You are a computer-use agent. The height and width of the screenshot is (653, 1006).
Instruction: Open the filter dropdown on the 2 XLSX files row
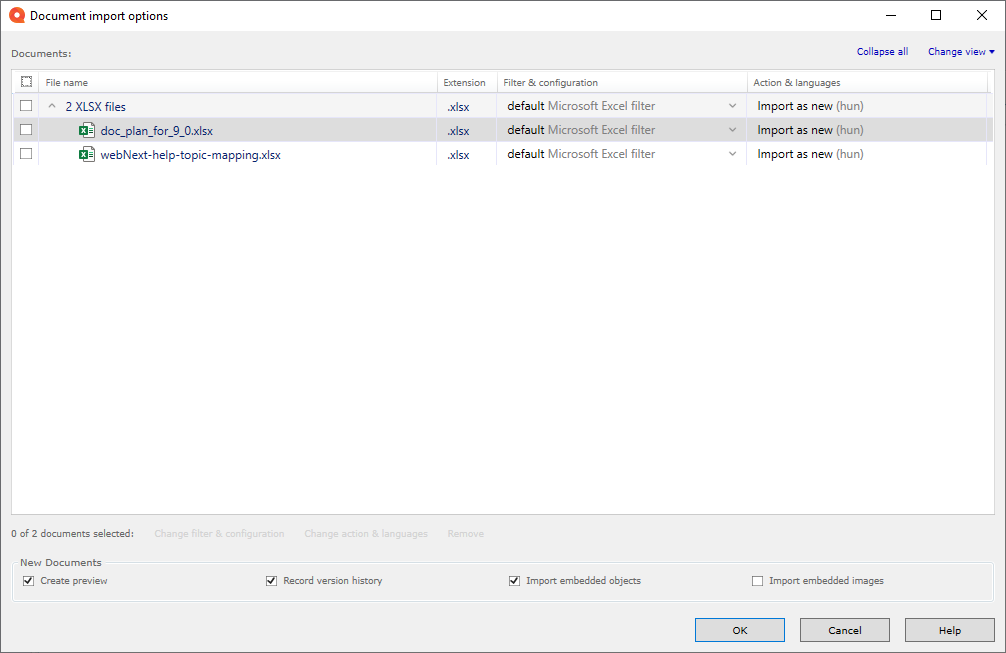pos(733,106)
